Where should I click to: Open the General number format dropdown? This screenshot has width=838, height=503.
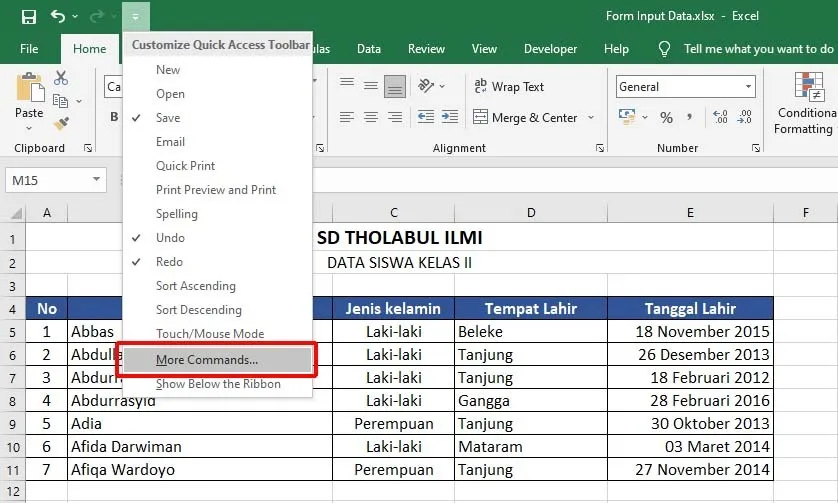tap(747, 87)
